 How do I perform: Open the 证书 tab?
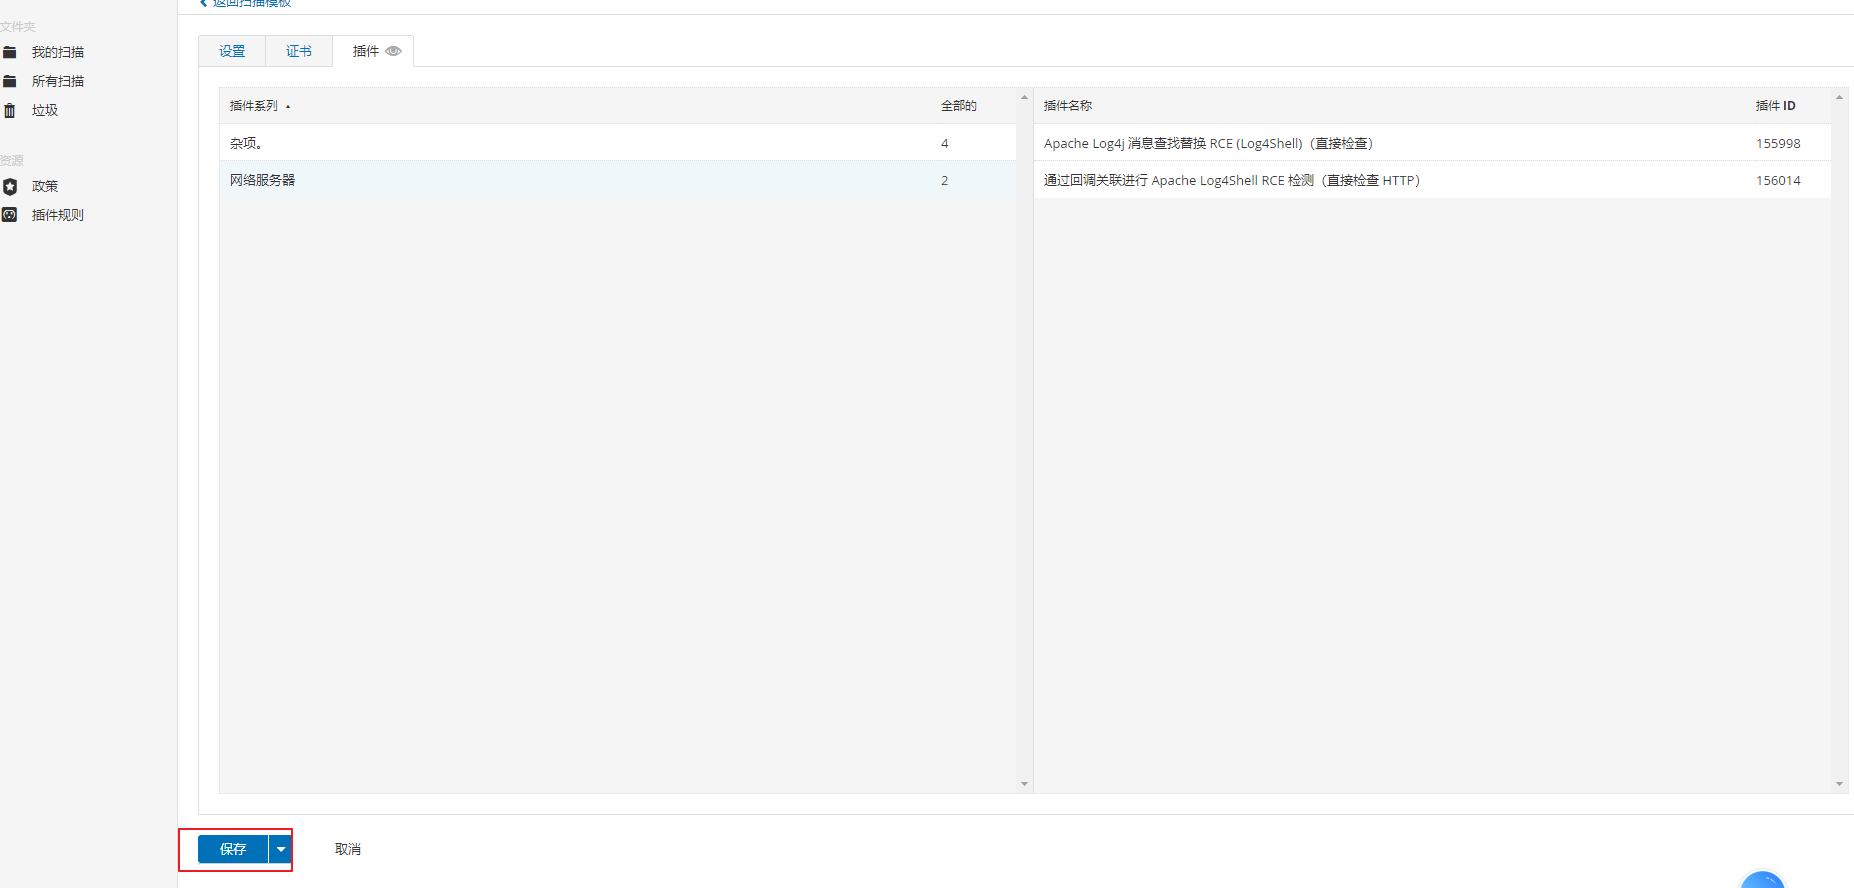[299, 51]
